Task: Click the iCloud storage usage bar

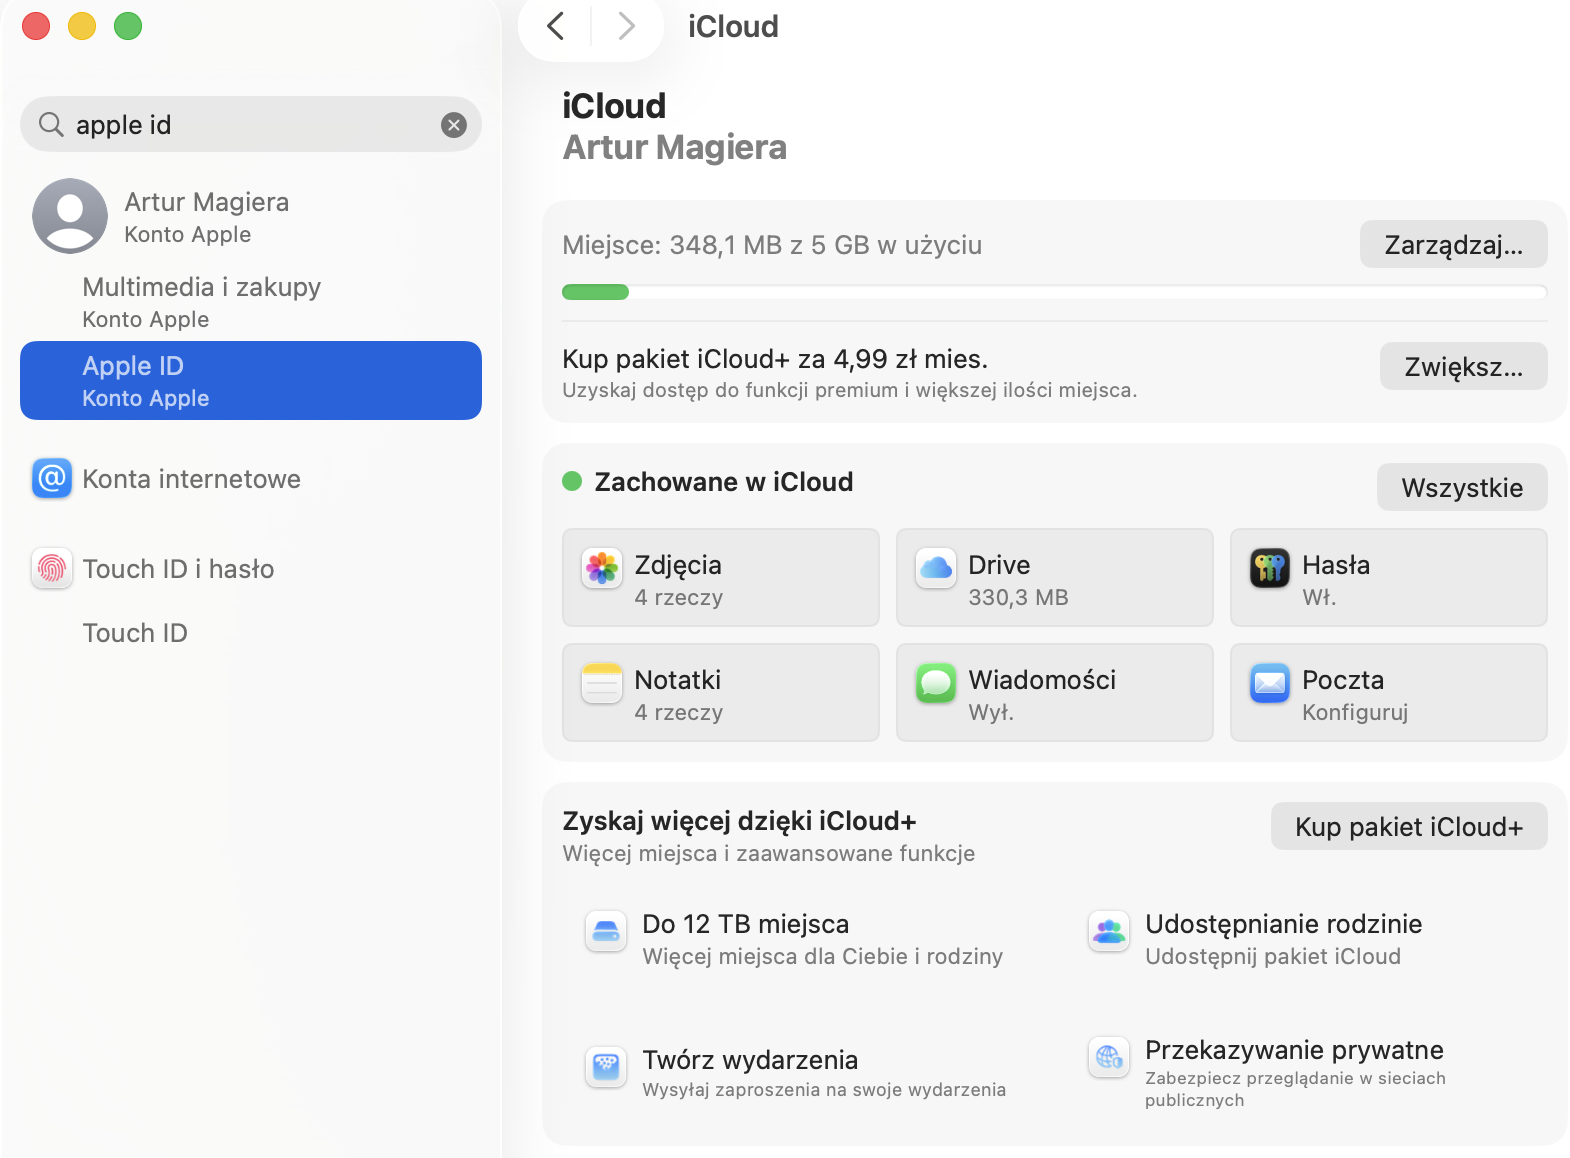Action: 1055,292
